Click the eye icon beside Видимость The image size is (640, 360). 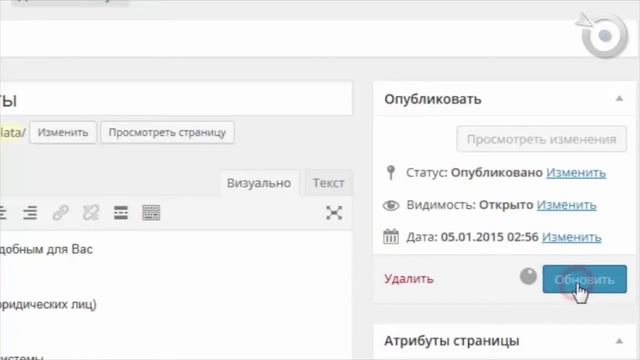(391, 205)
